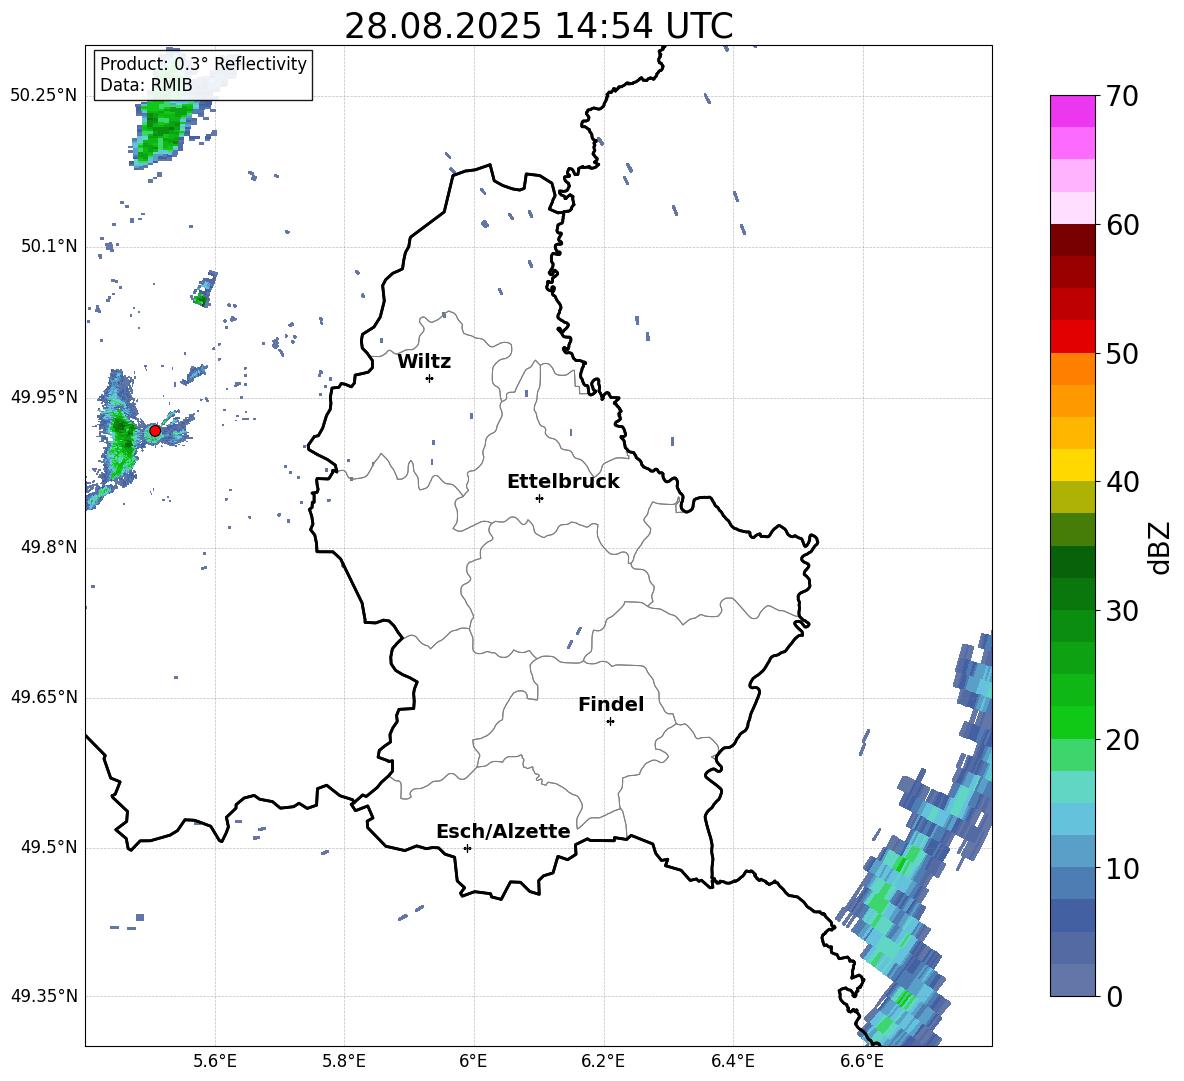Click the turquoise colorbar segment below 20
Image resolution: width=1184 pixels, height=1081 pixels.
coord(1072,787)
